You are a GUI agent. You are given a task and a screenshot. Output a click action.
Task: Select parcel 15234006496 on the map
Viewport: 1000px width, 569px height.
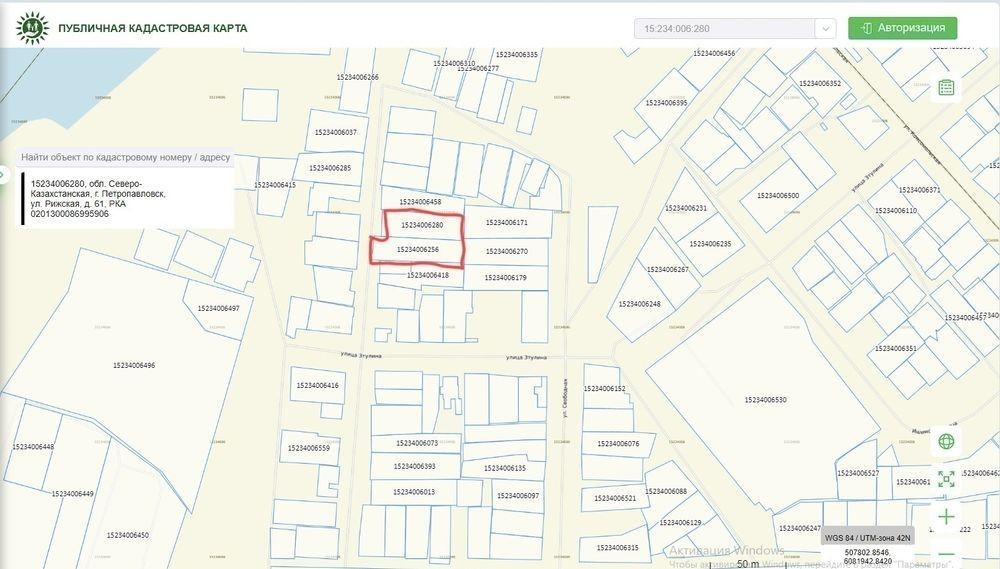(134, 366)
